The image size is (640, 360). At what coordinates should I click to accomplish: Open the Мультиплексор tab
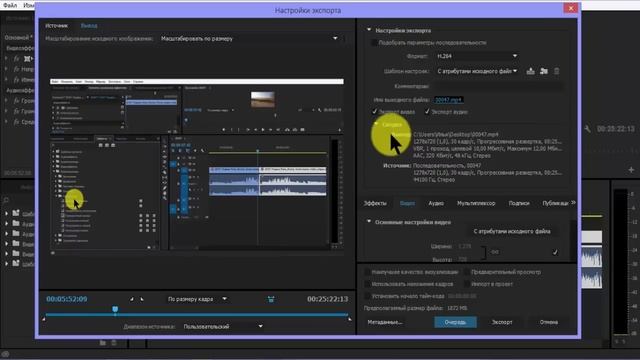coord(476,203)
